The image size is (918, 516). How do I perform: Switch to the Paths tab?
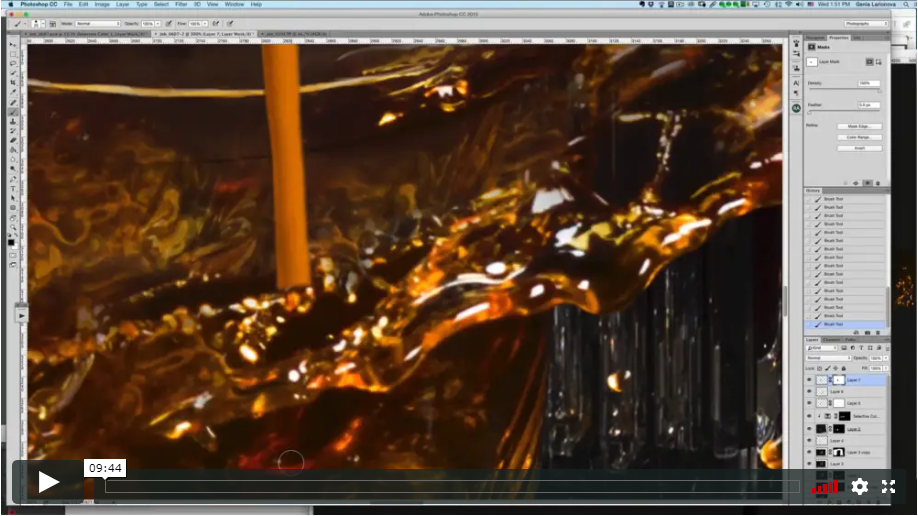point(850,340)
